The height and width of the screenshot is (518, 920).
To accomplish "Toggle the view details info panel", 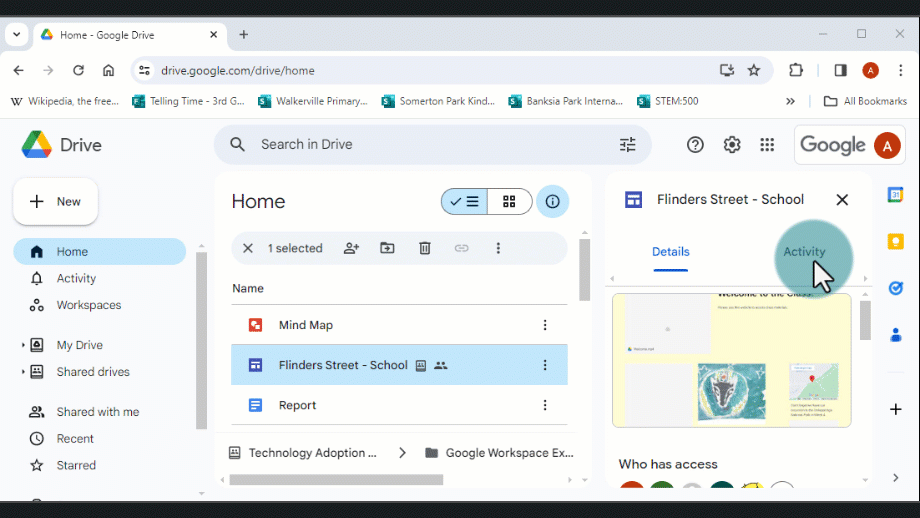I will pos(552,202).
